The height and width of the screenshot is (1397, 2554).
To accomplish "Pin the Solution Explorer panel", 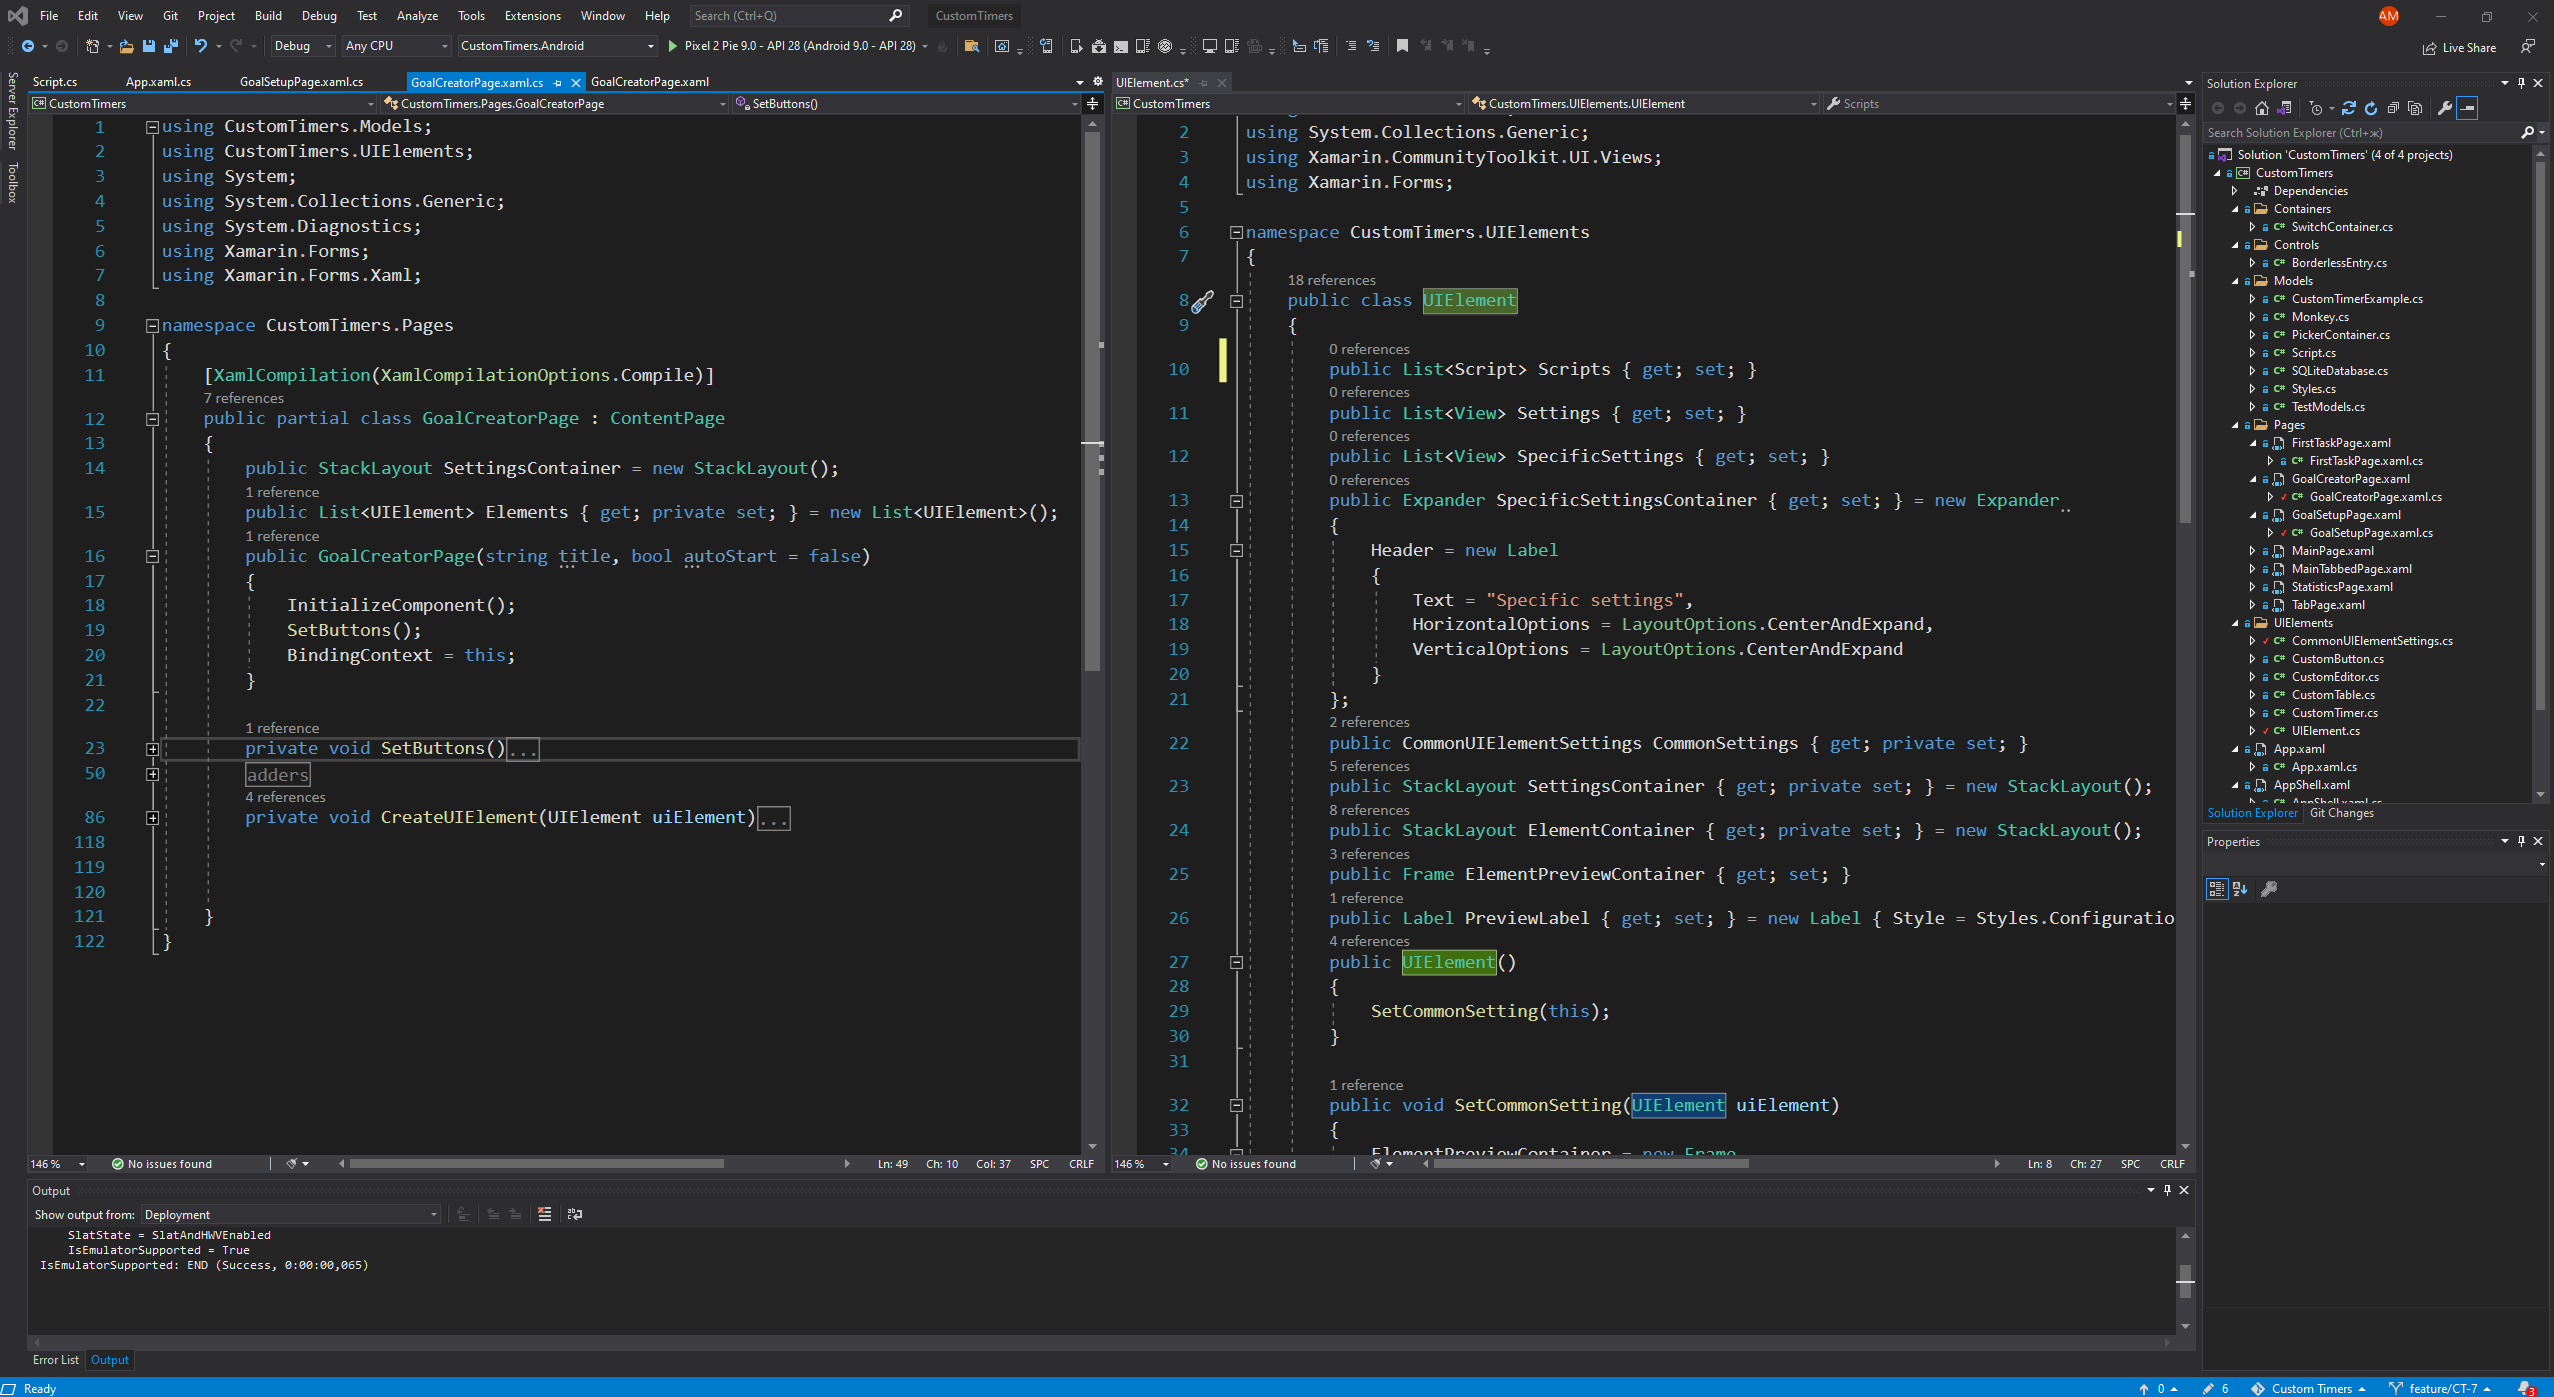I will 2521,83.
